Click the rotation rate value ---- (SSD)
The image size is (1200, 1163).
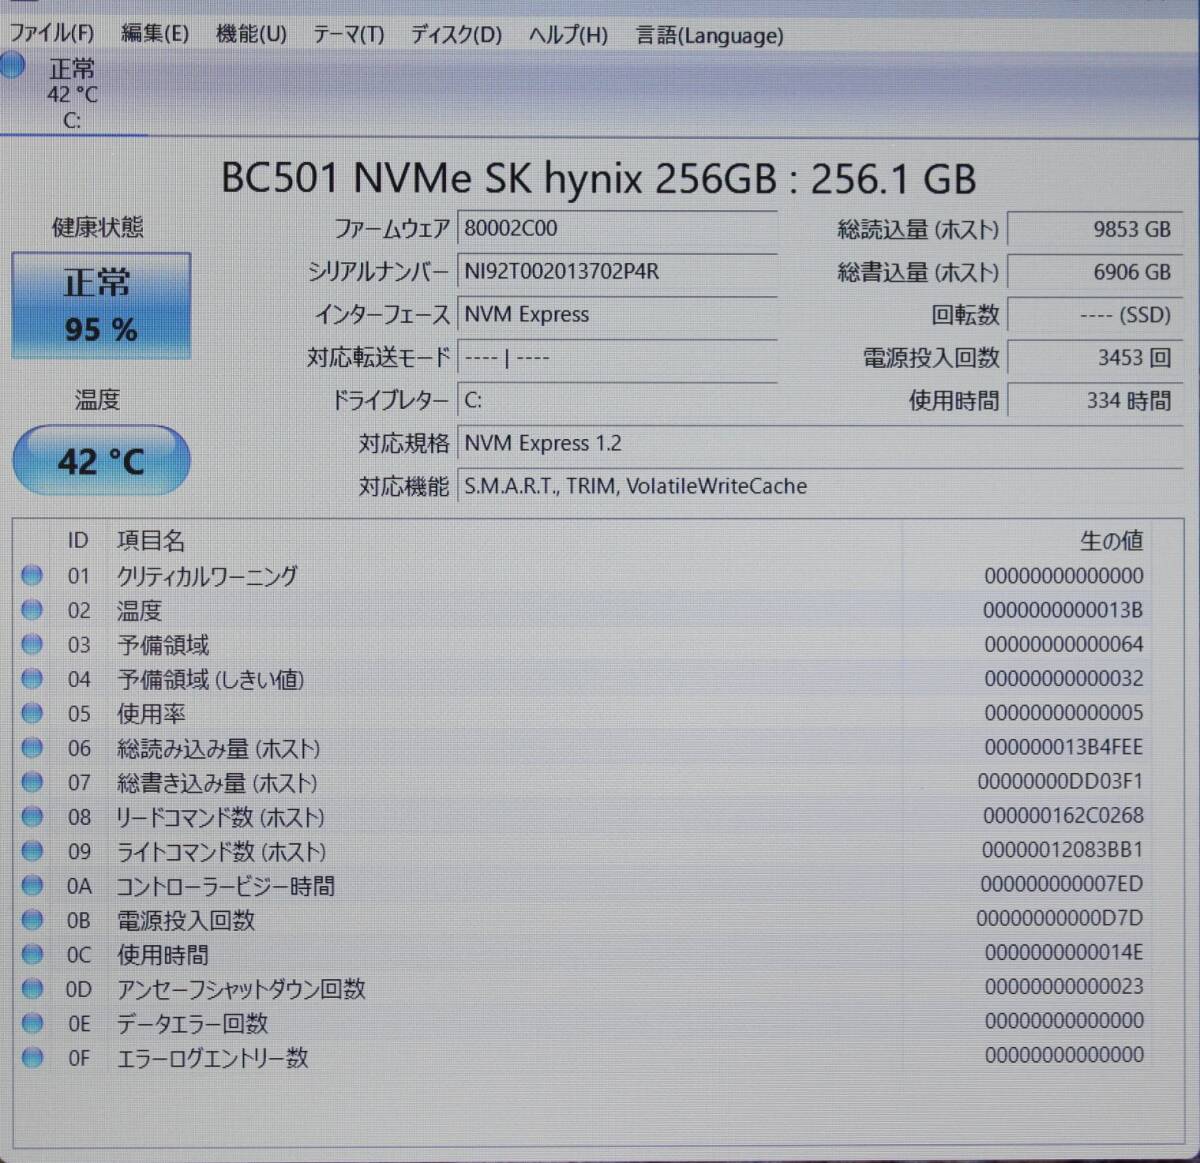(1095, 315)
